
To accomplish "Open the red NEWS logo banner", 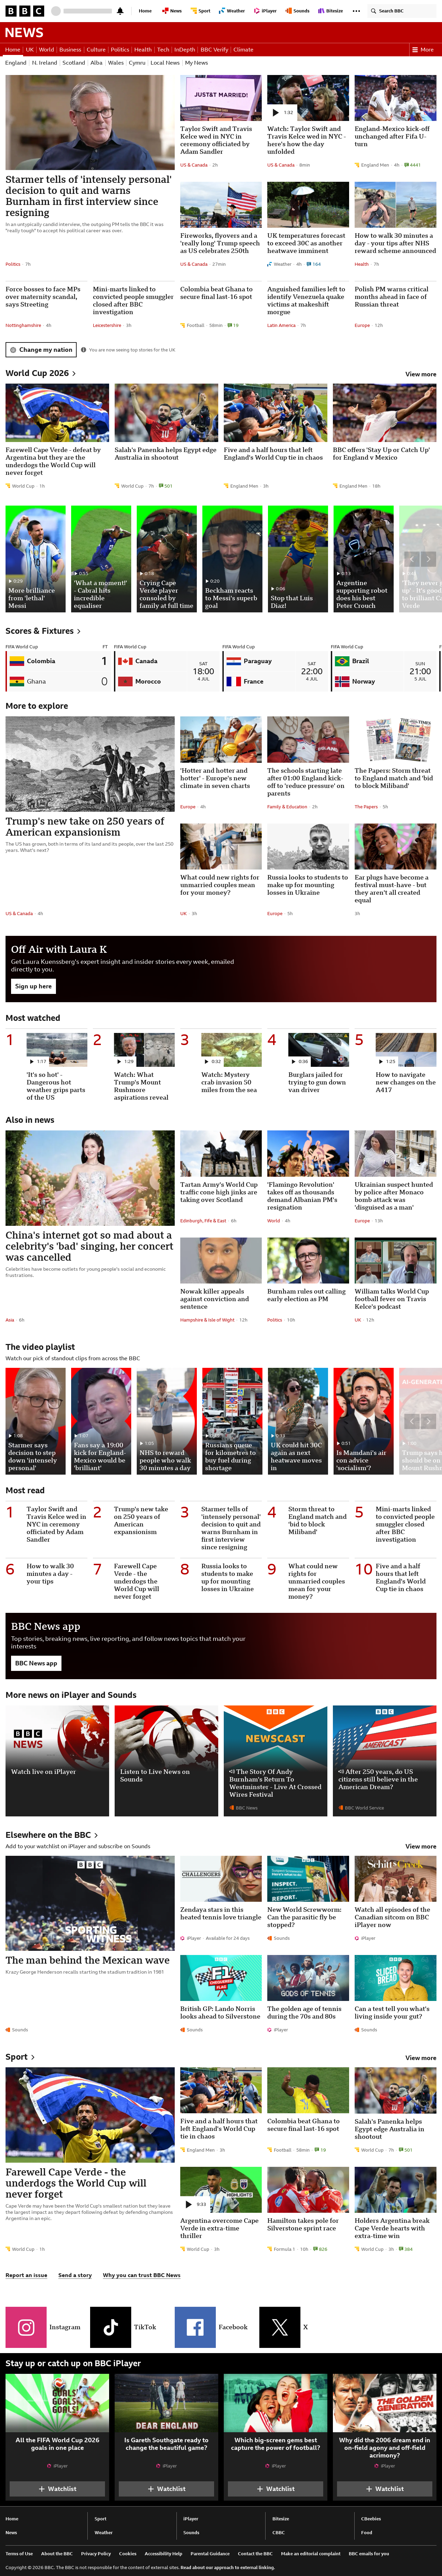I will click(24, 32).
